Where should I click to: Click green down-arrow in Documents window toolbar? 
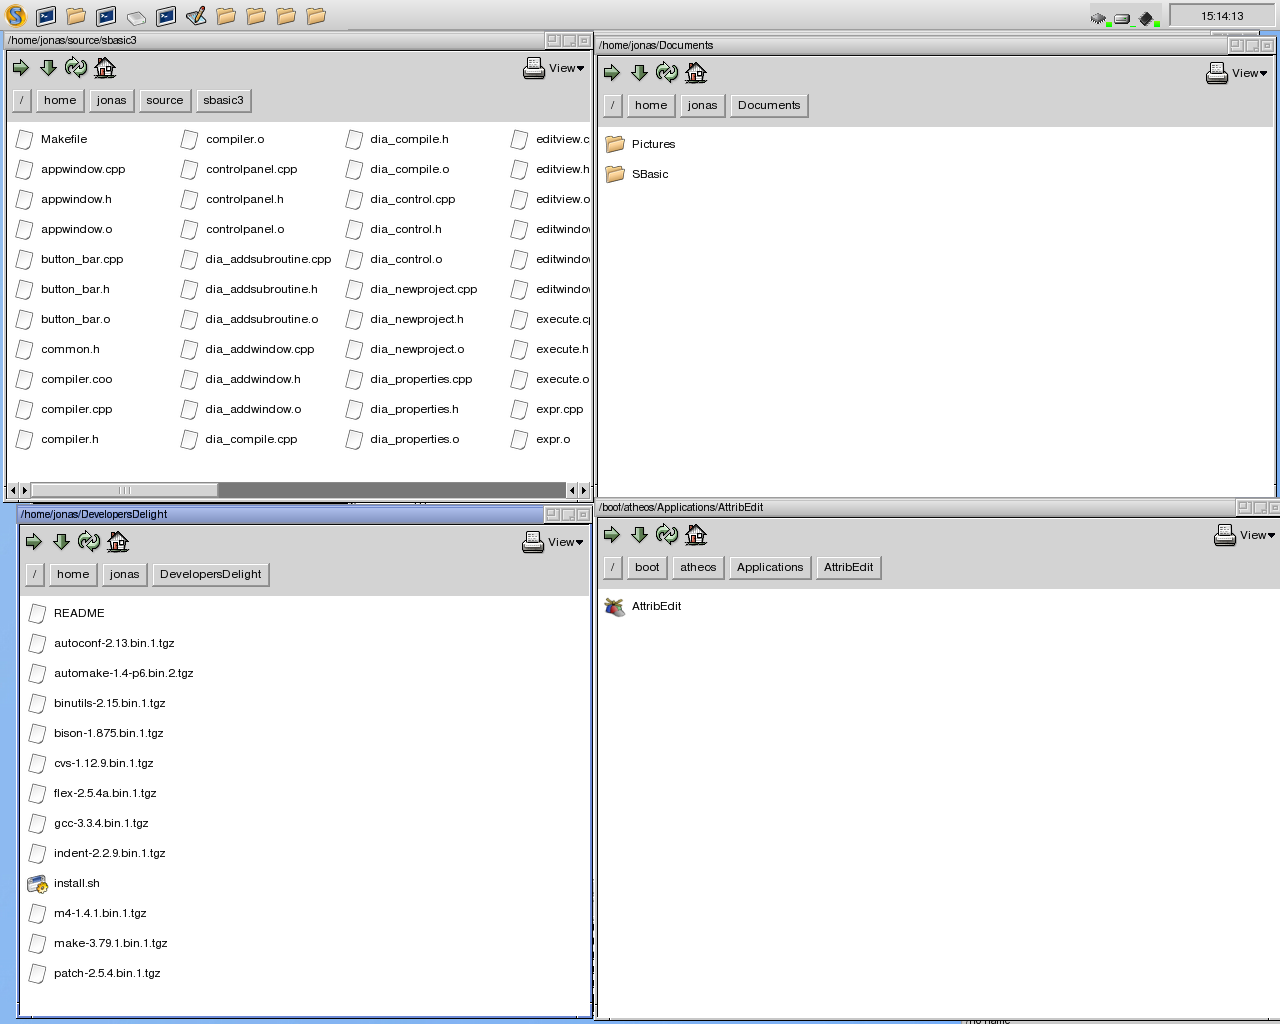point(639,73)
